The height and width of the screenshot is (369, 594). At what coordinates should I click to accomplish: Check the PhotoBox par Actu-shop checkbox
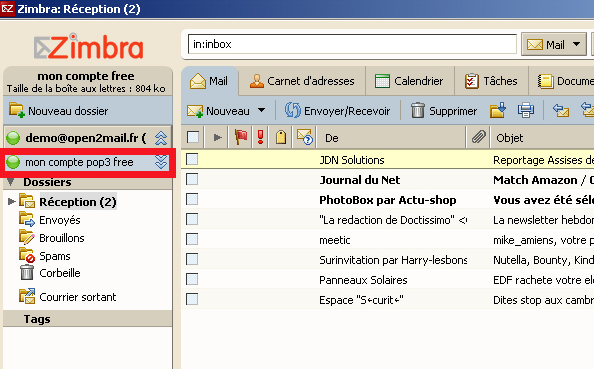(x=192, y=199)
